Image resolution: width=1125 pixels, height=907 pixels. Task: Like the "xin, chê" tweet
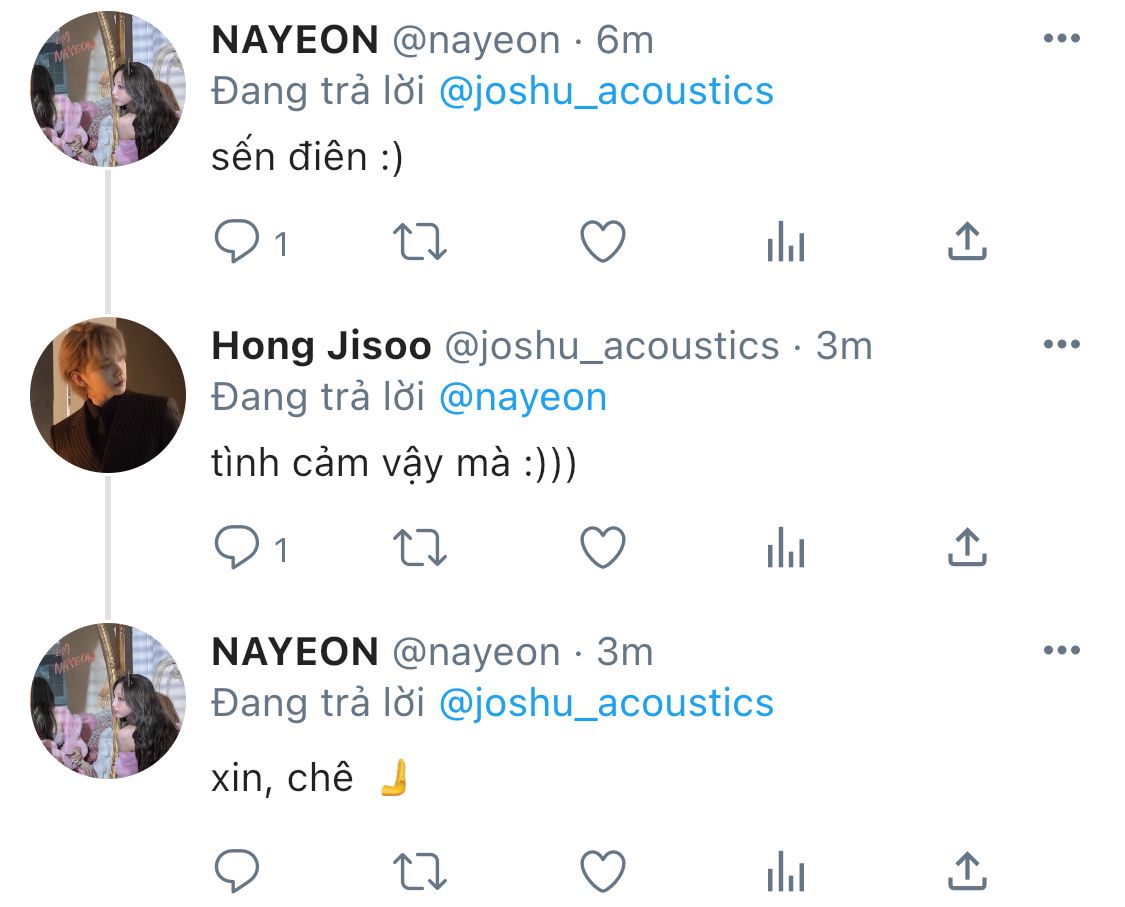click(603, 871)
